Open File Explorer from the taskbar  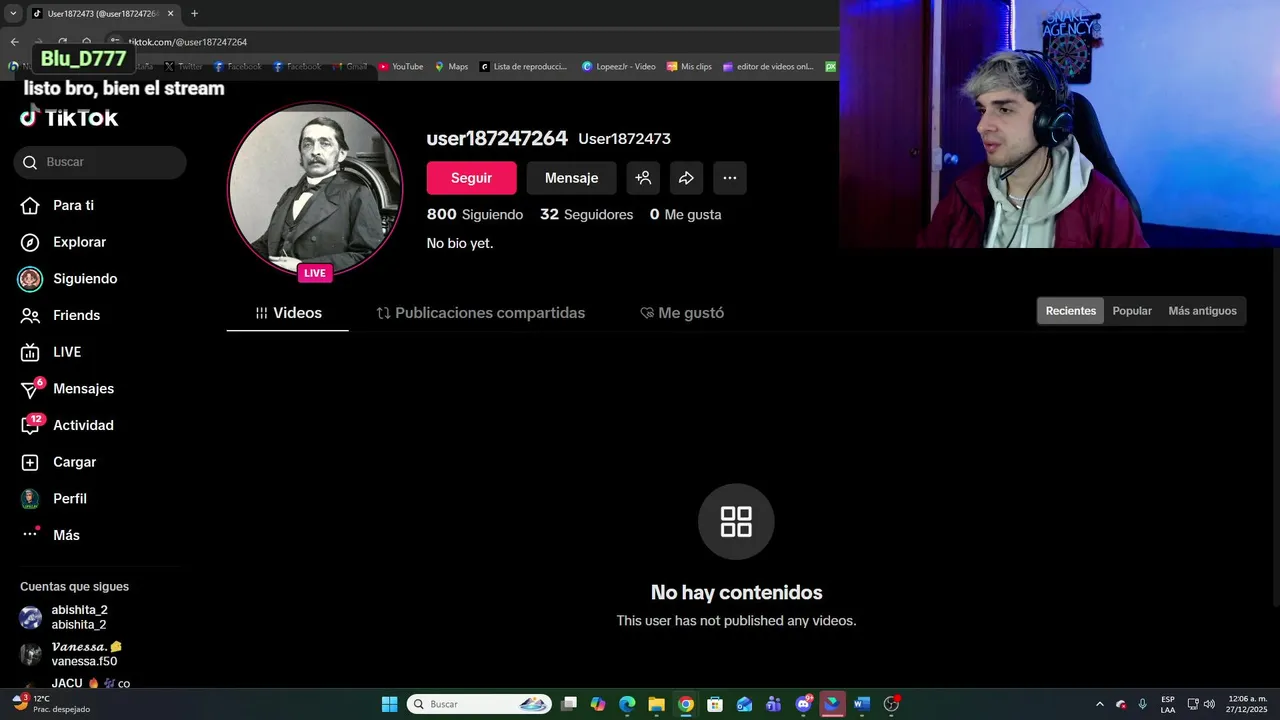click(656, 704)
